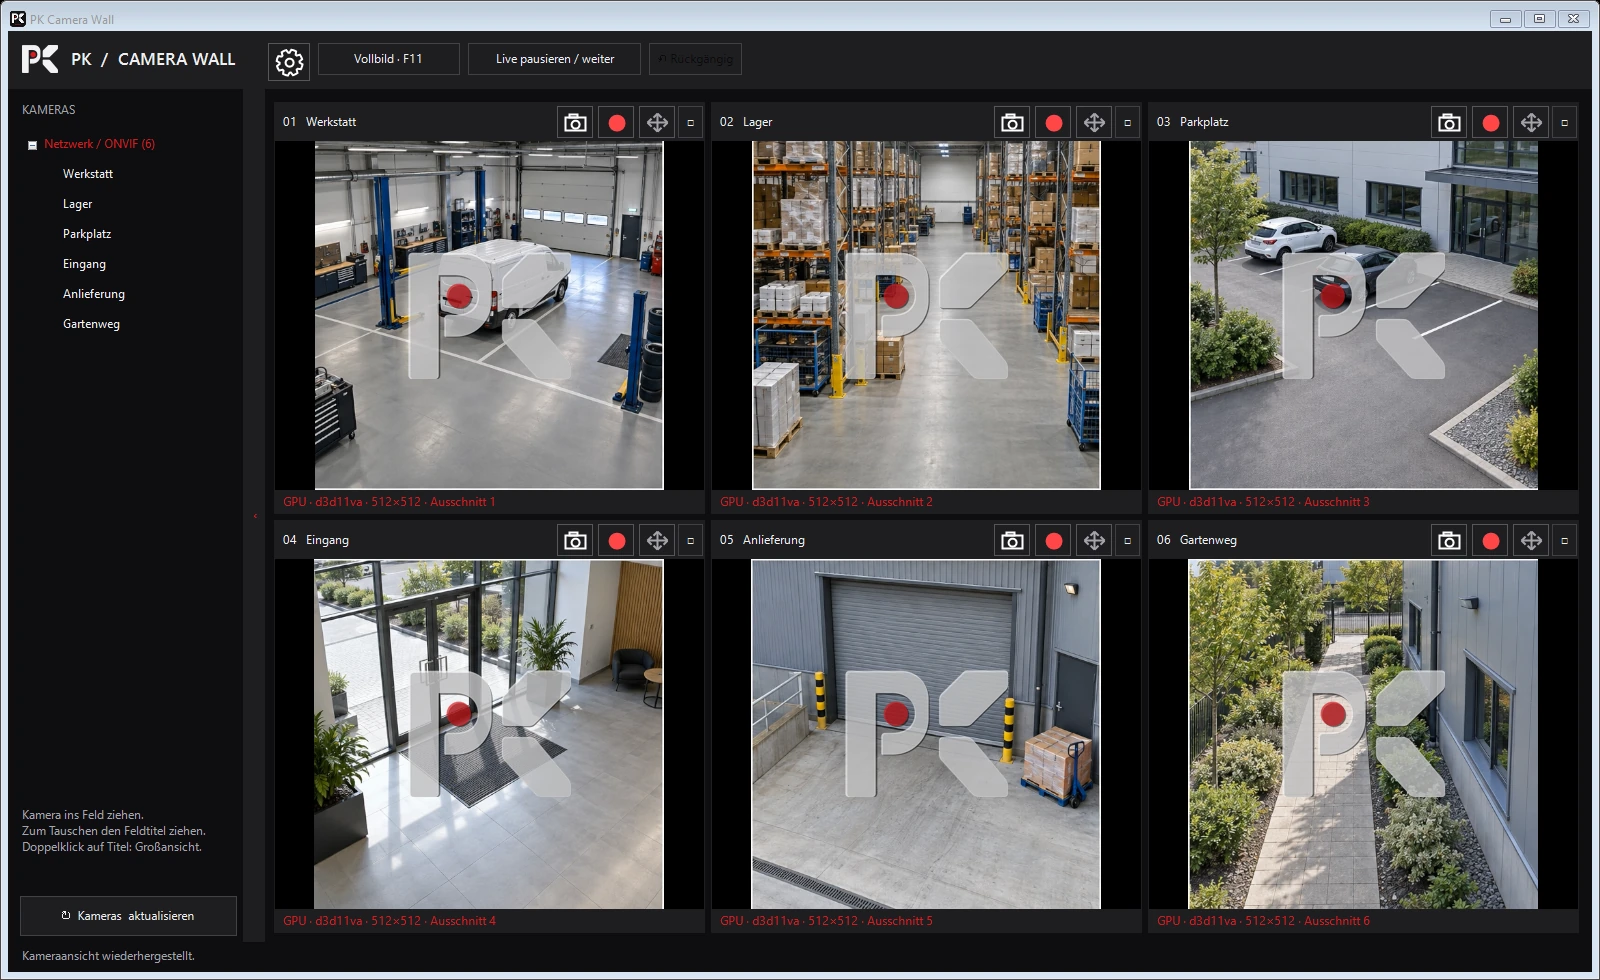This screenshot has height=980, width=1600.
Task: Toggle recording on the Gartenweg camera
Action: click(1491, 541)
